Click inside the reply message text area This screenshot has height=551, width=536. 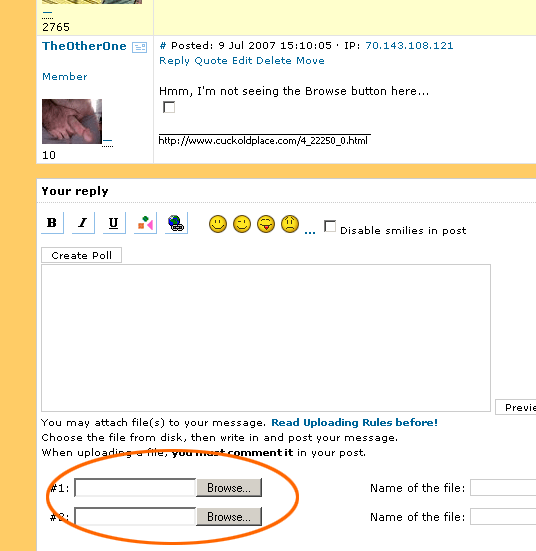[x=266, y=338]
